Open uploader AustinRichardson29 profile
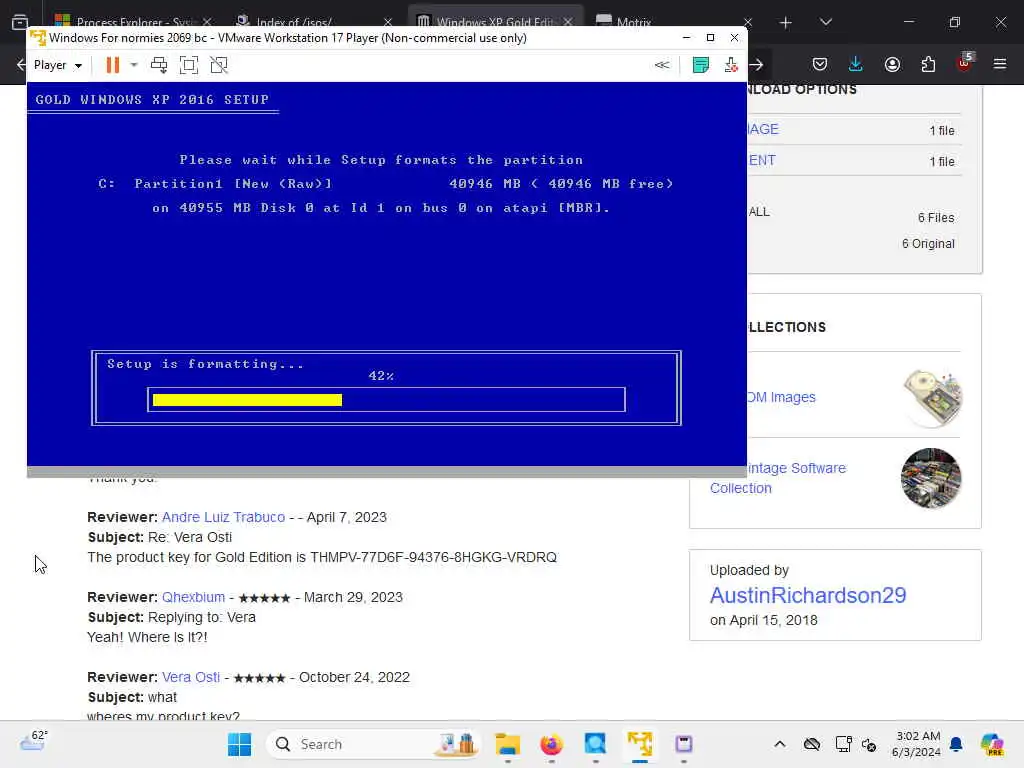The width and height of the screenshot is (1024, 768). pos(808,595)
